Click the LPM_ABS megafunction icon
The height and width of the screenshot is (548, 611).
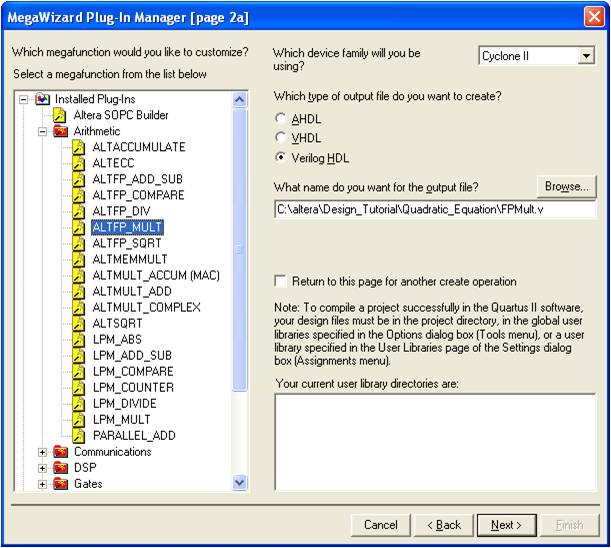tap(78, 339)
